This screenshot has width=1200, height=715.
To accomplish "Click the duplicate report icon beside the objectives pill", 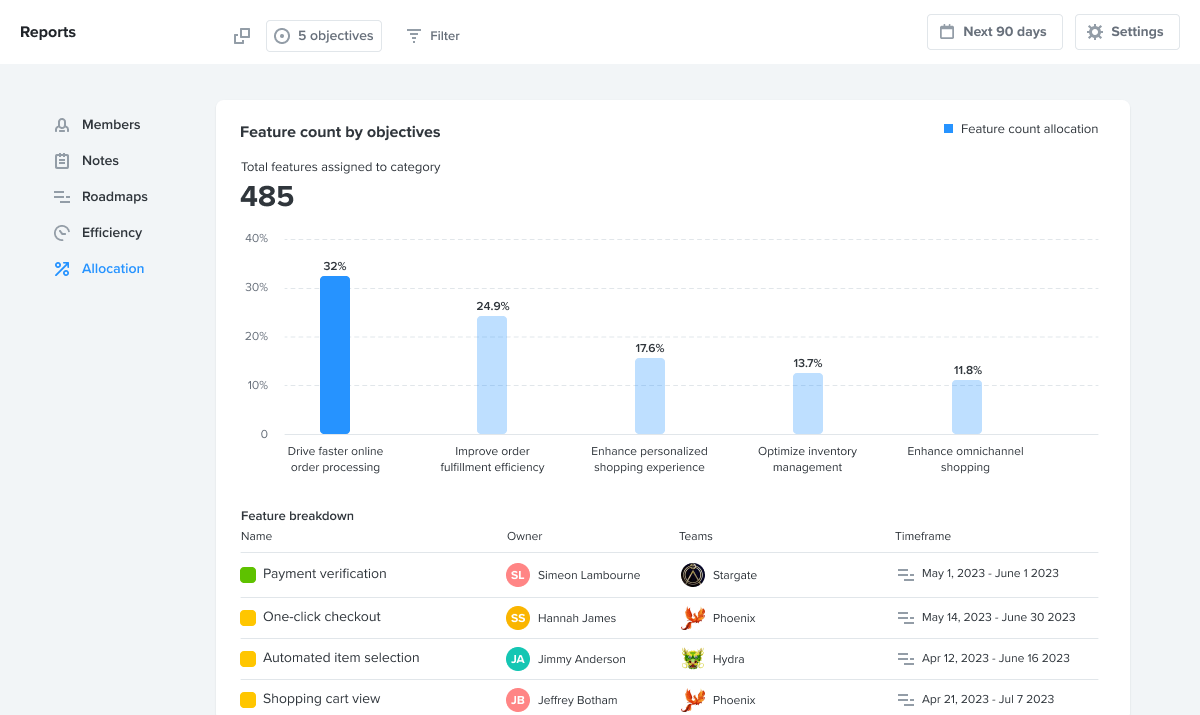I will pyautogui.click(x=241, y=35).
